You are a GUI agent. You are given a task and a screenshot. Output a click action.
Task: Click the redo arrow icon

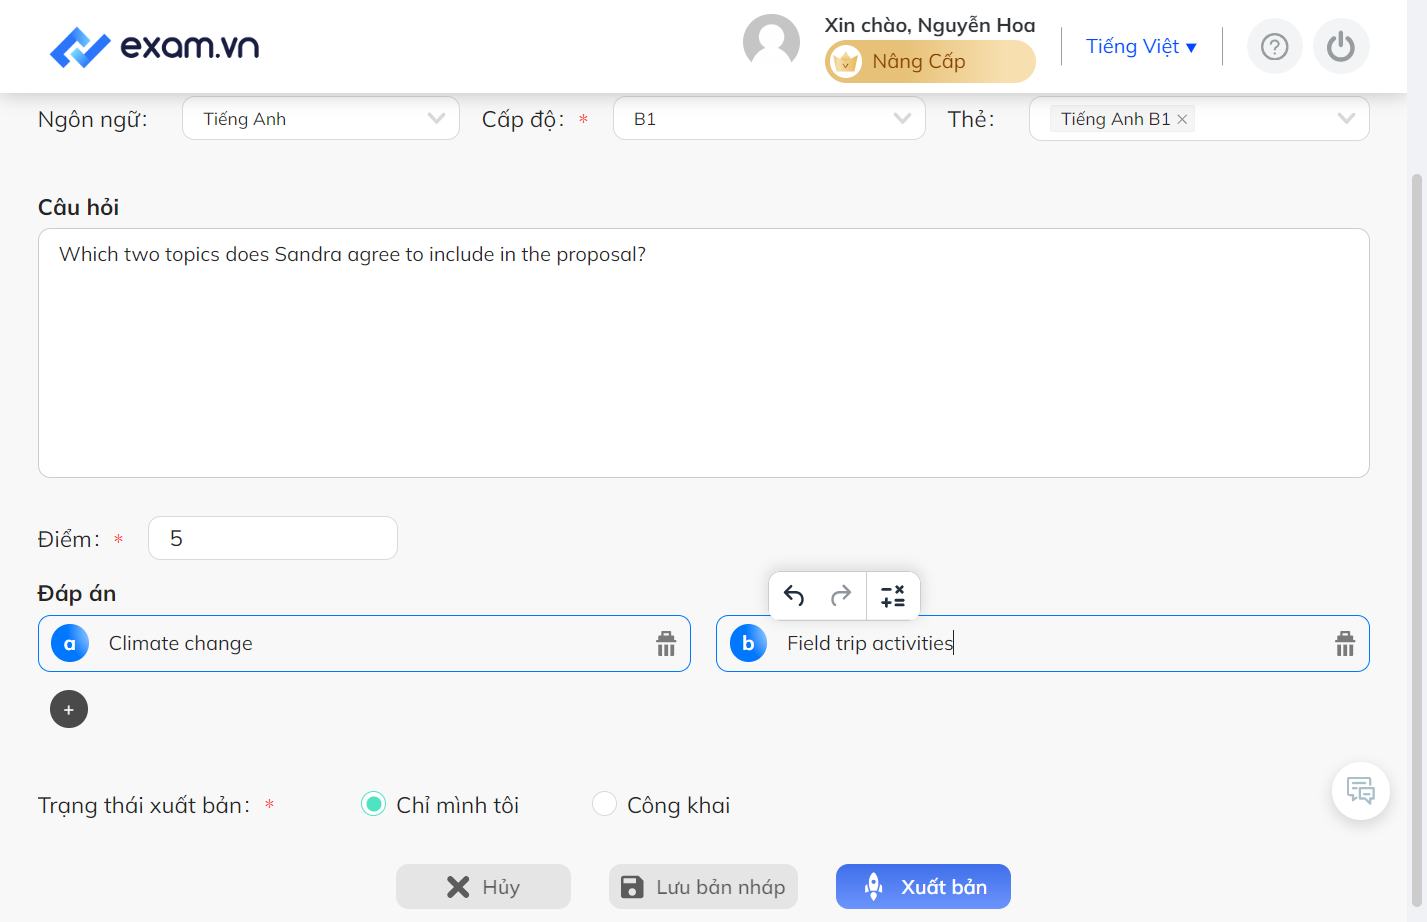[x=841, y=596]
